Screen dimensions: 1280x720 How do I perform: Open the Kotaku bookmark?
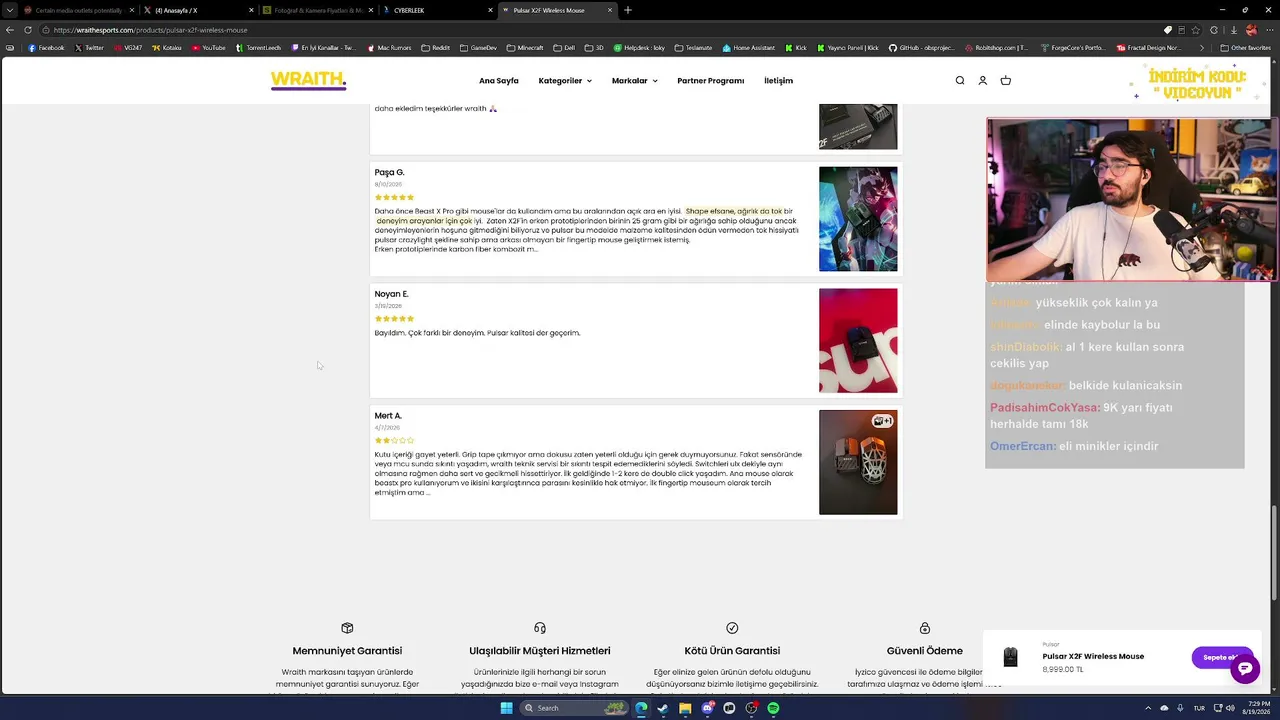pos(167,48)
